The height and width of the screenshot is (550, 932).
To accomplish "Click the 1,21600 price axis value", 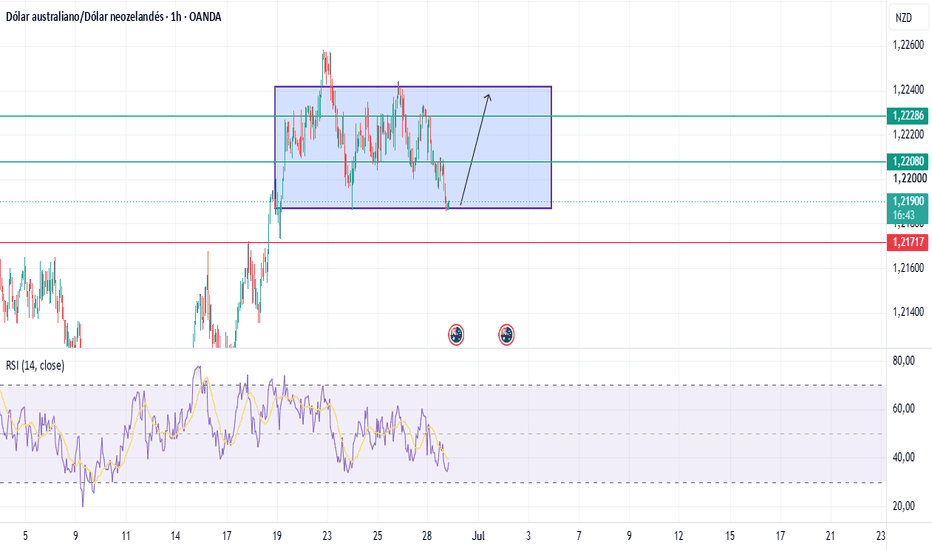I will pyautogui.click(x=908, y=268).
